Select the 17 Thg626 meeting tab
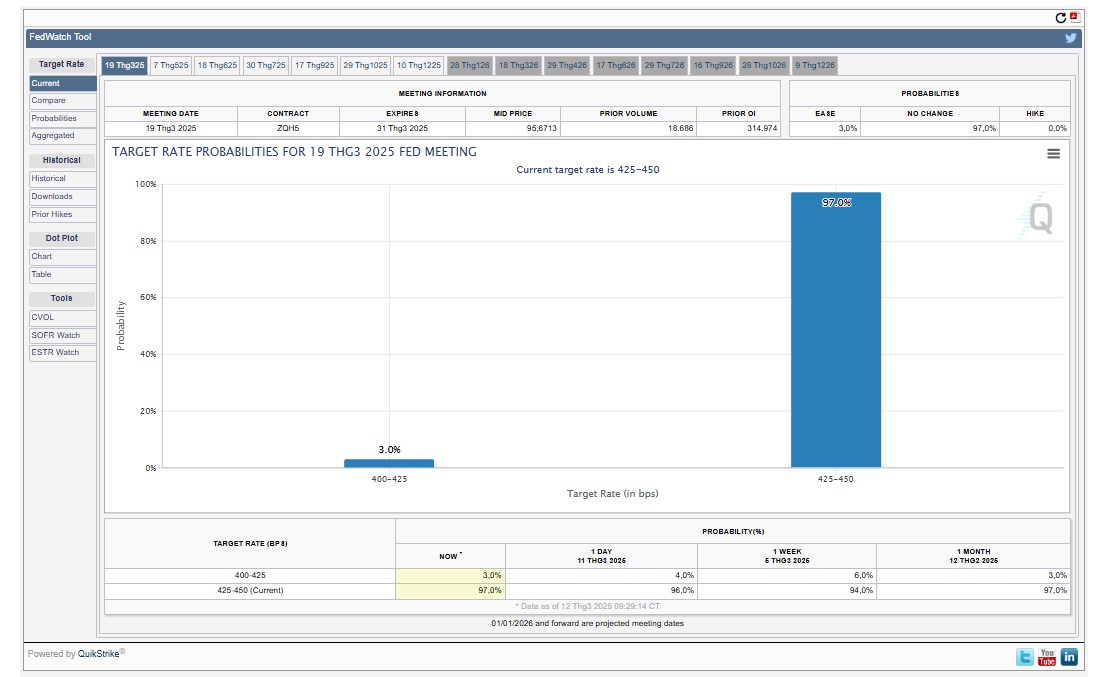This screenshot has height=677, width=1104. click(x=616, y=65)
